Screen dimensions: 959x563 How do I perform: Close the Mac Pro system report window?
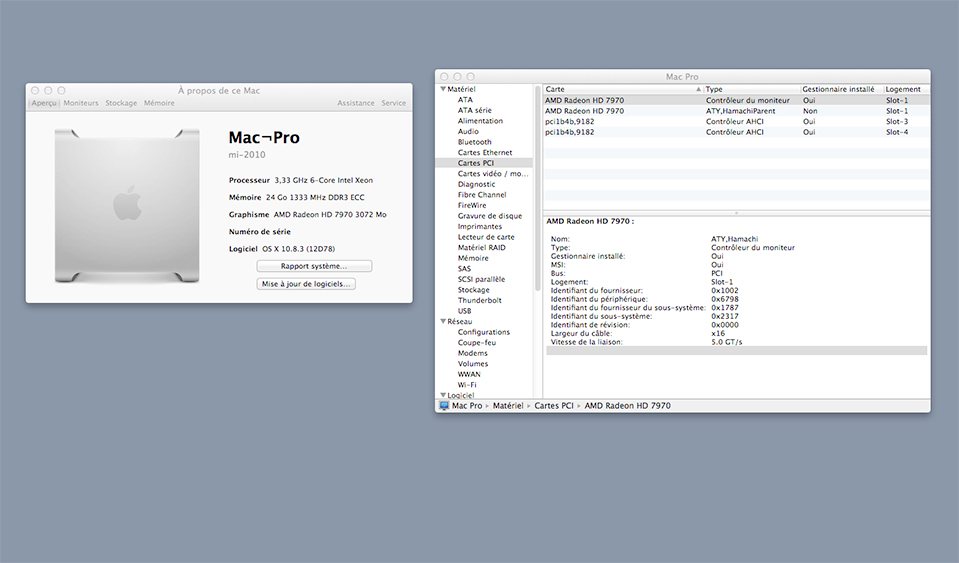(444, 76)
